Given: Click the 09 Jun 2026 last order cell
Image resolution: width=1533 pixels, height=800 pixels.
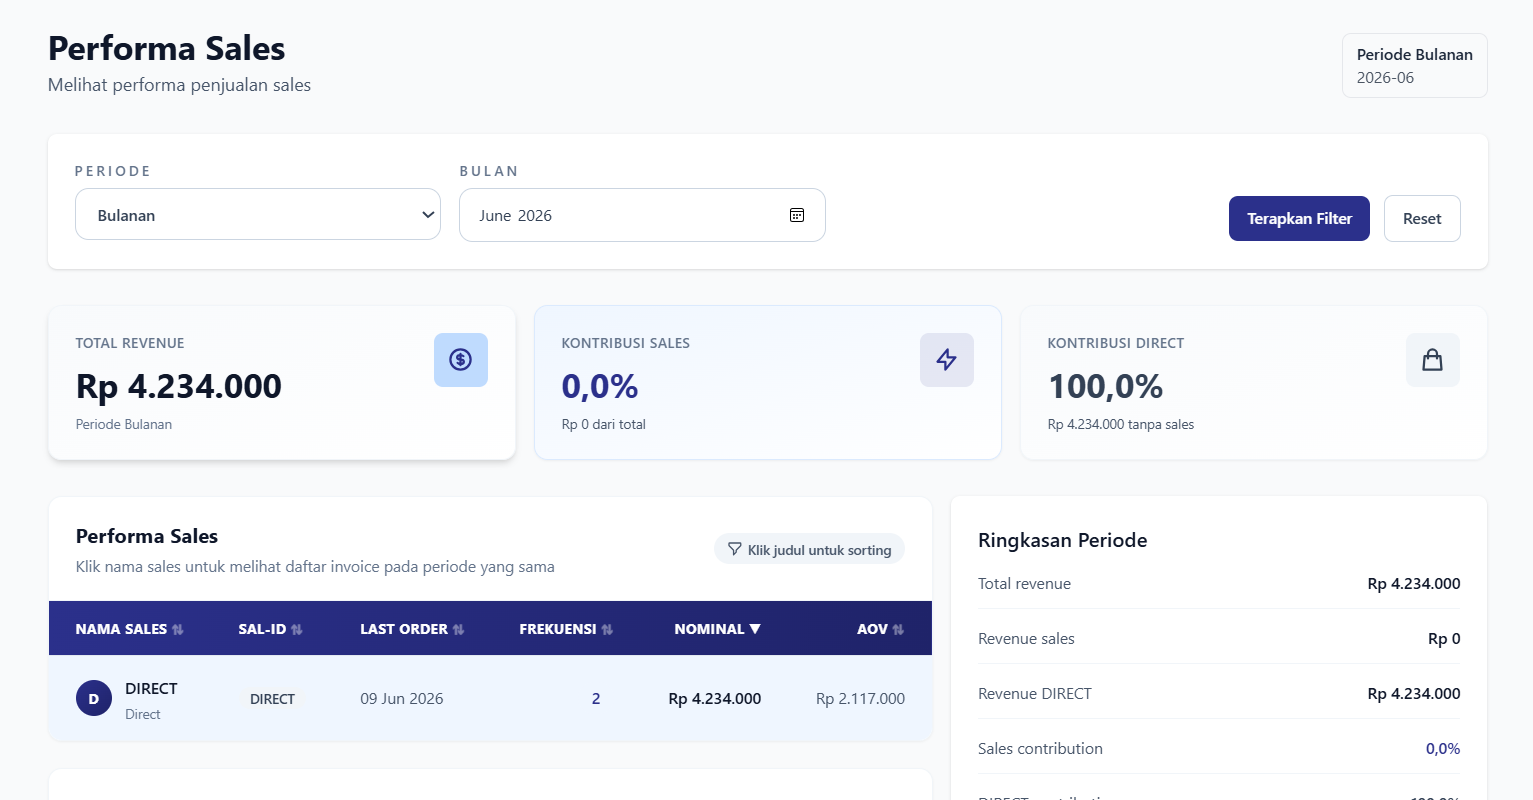Looking at the screenshot, I should coord(402,698).
